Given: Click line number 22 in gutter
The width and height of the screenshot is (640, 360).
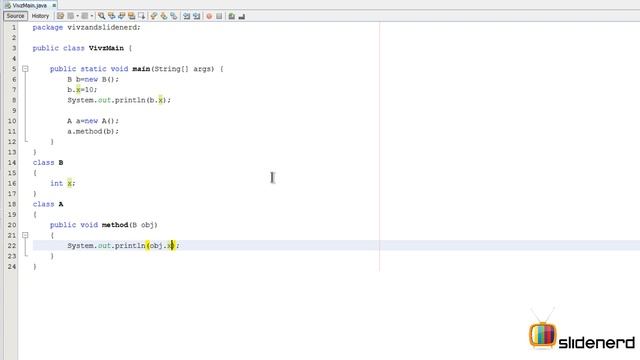Looking at the screenshot, I should pyautogui.click(x=12, y=246).
